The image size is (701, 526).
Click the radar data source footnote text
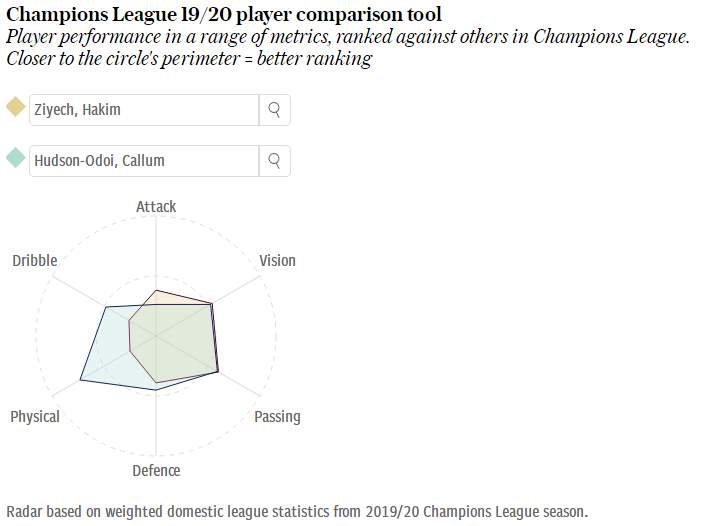(x=297, y=512)
